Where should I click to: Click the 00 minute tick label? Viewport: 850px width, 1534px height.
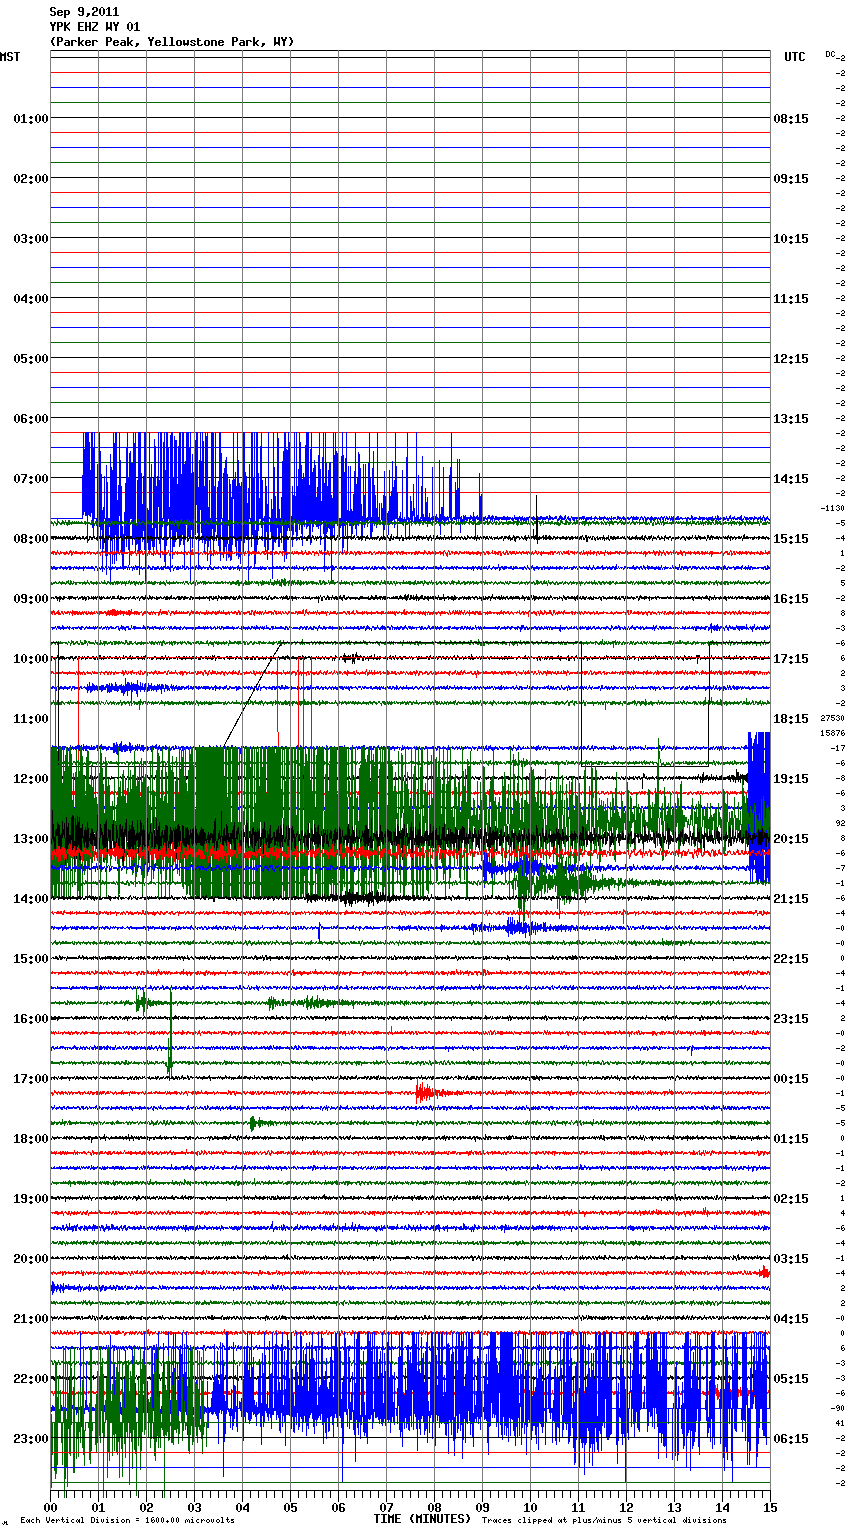pos(51,1508)
